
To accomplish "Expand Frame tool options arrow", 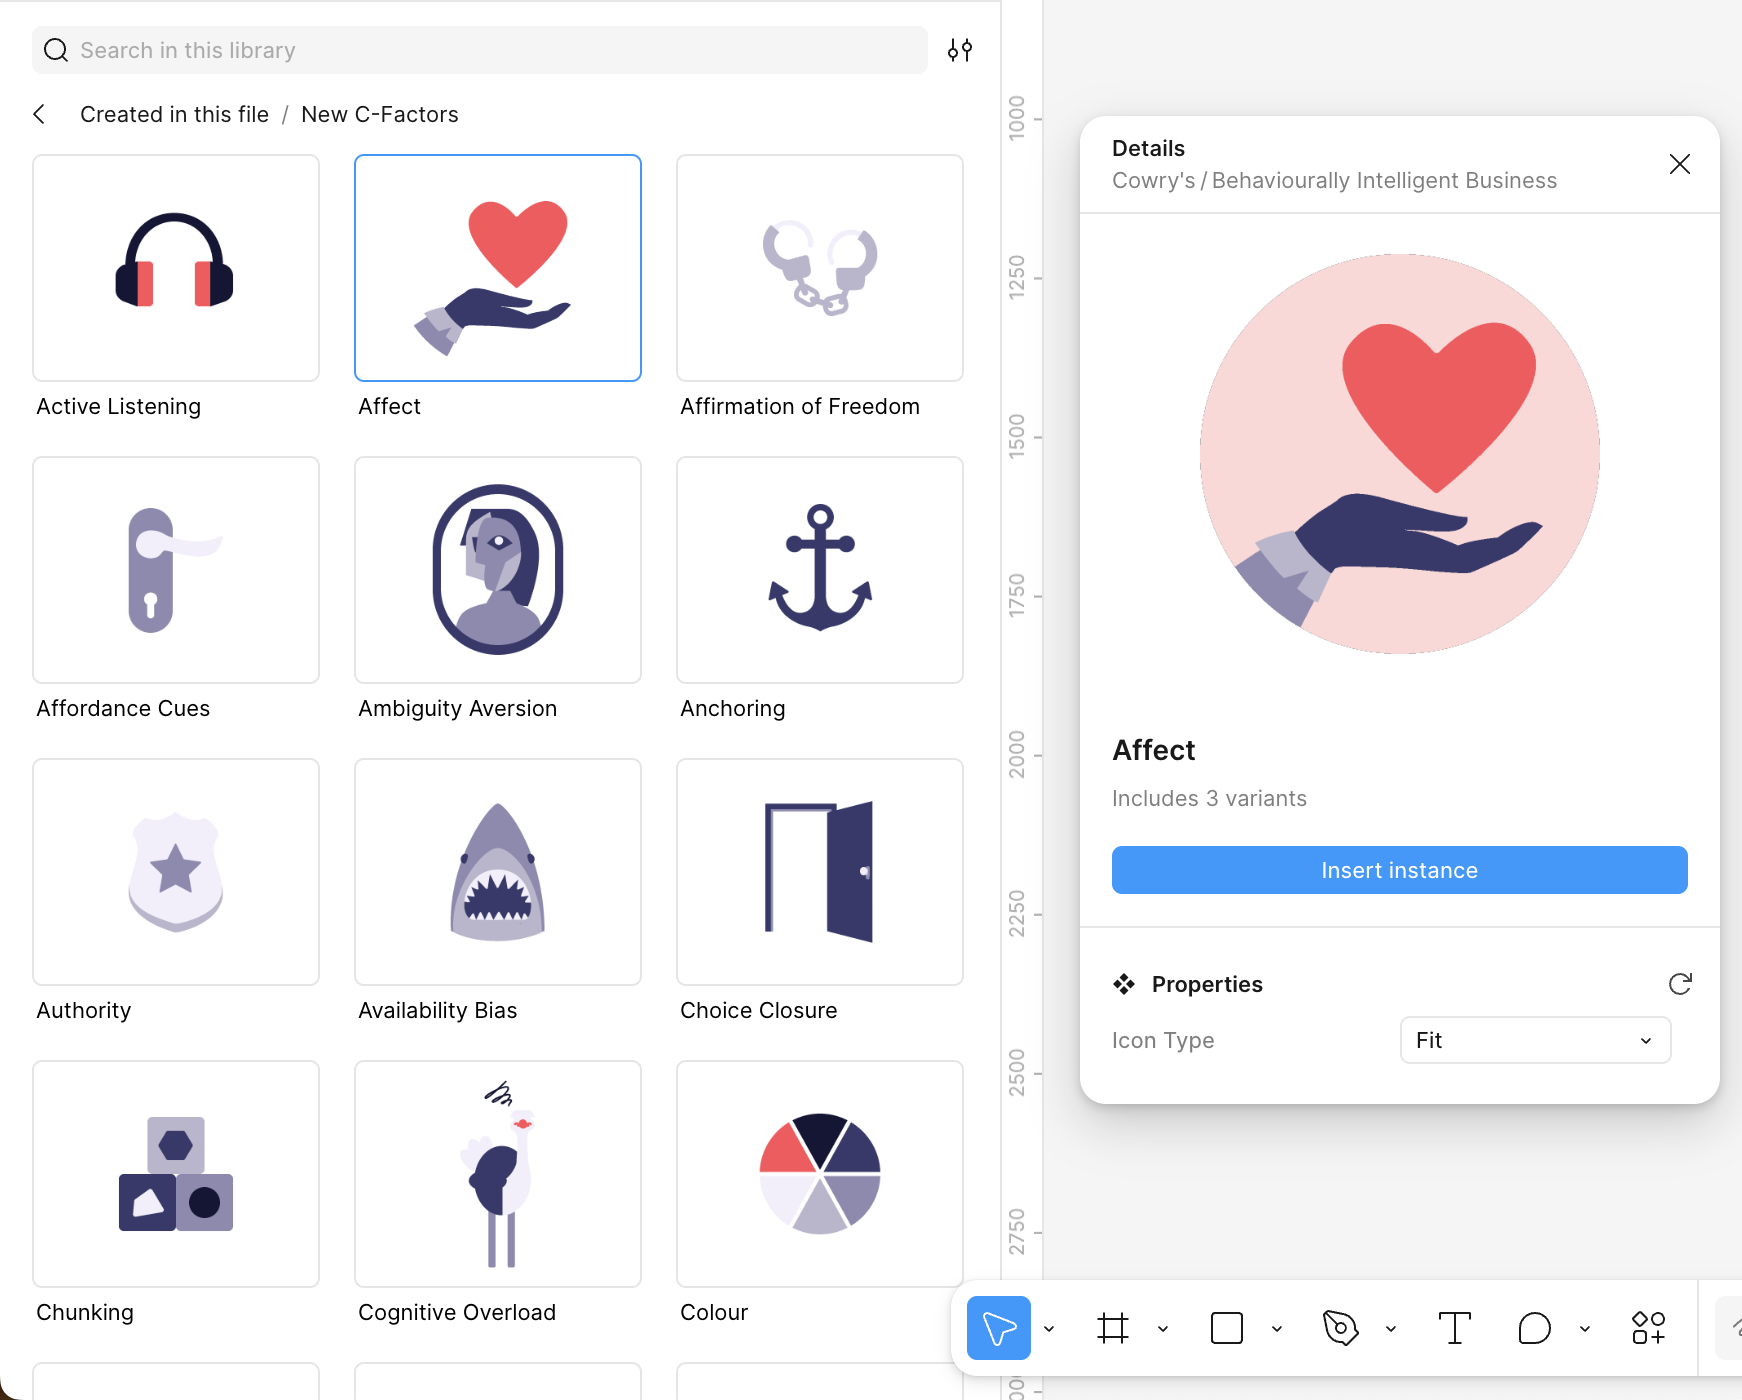I will click(1163, 1329).
